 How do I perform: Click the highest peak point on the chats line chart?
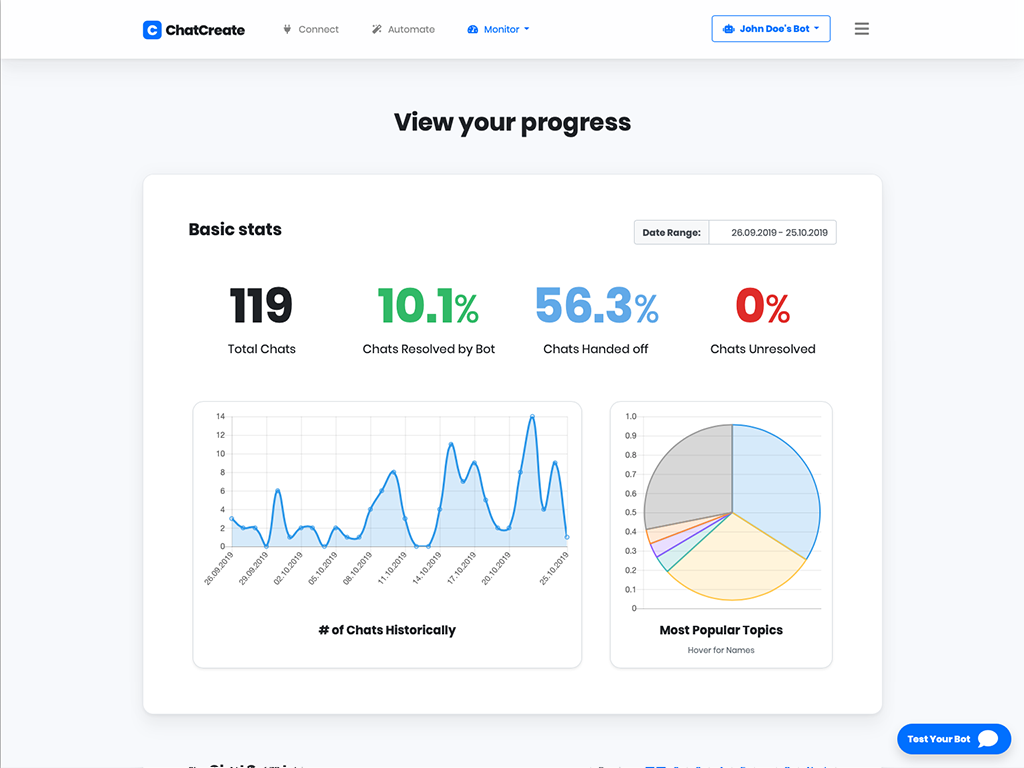[x=532, y=416]
